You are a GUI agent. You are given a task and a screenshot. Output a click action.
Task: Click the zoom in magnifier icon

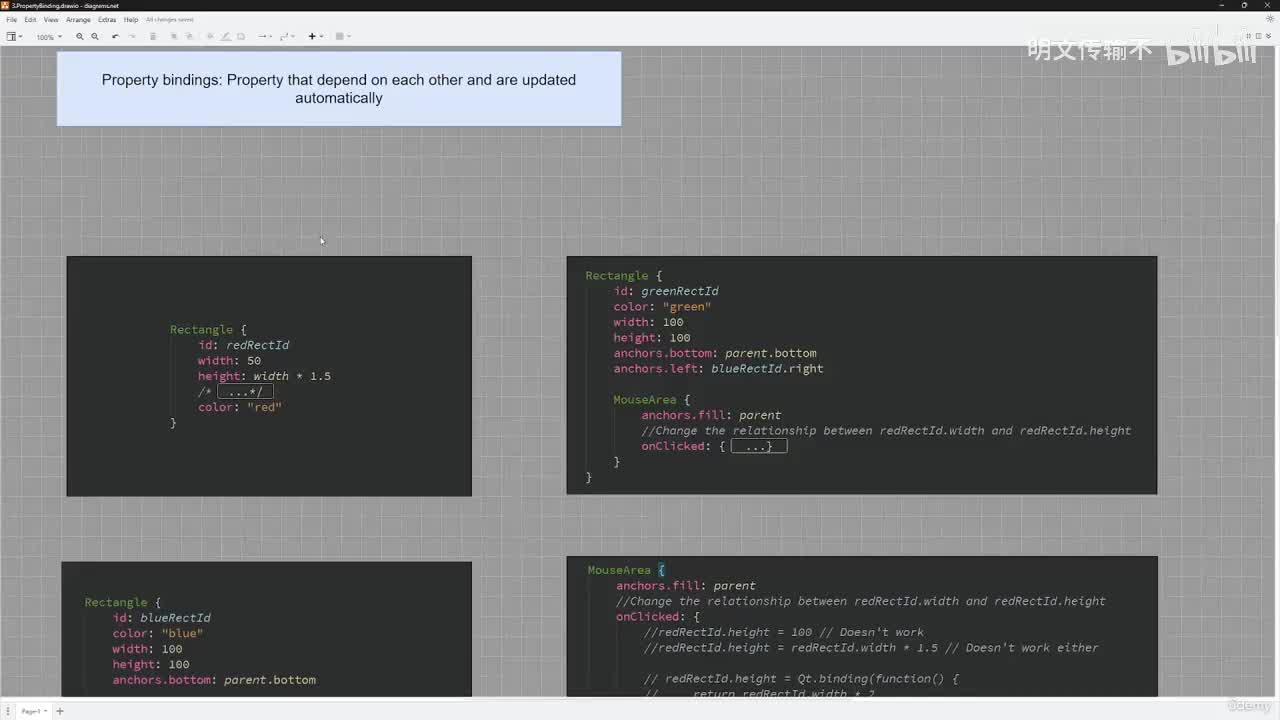pyautogui.click(x=80, y=37)
